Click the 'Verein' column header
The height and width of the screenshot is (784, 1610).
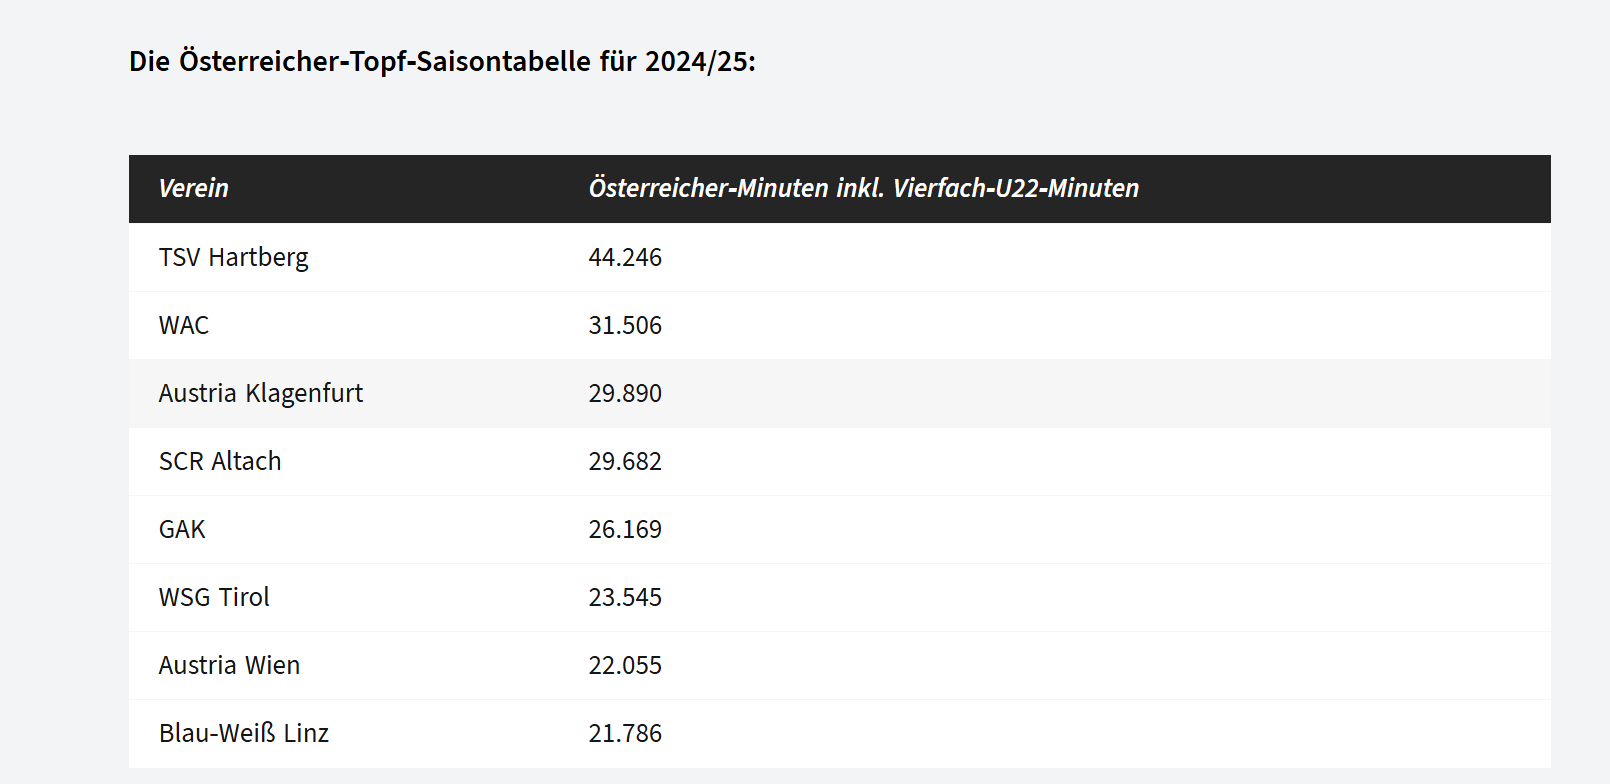click(194, 188)
